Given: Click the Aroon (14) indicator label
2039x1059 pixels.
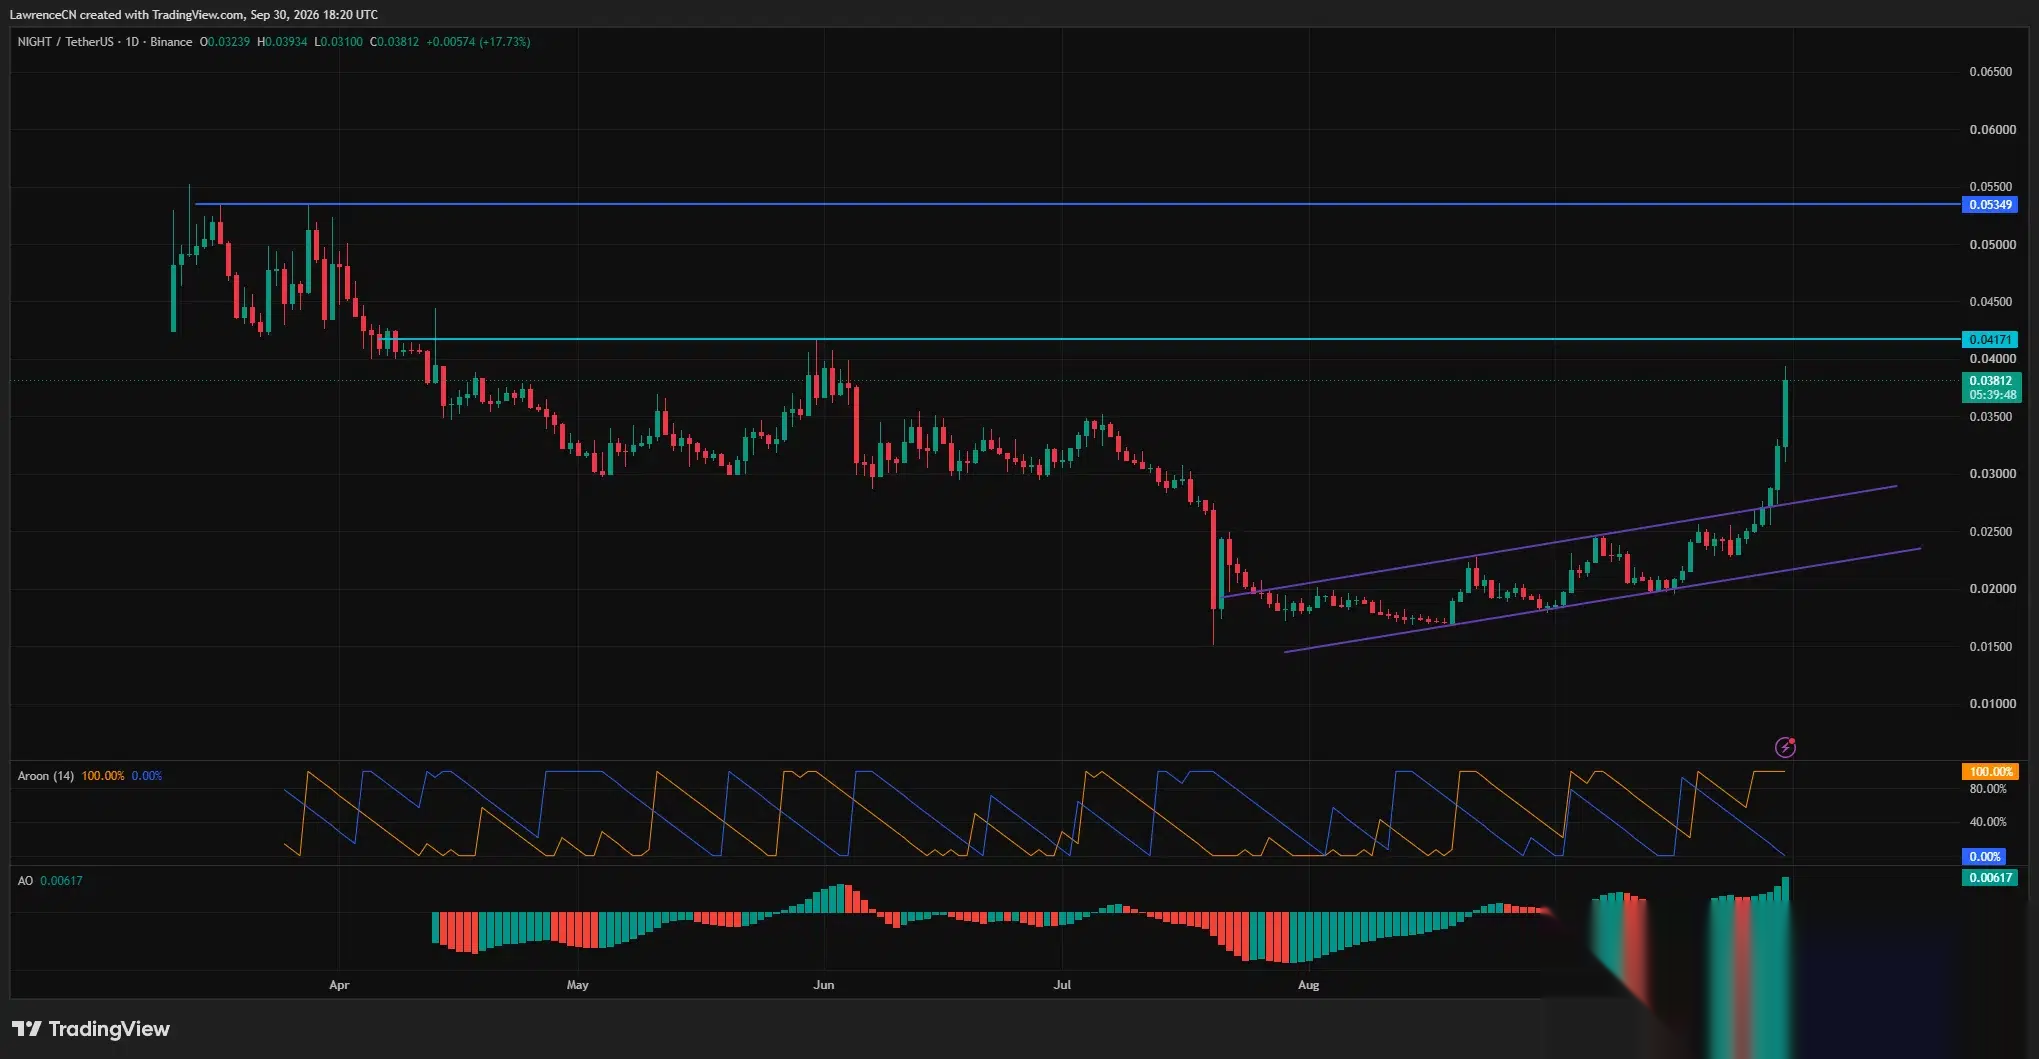Looking at the screenshot, I should [46, 776].
